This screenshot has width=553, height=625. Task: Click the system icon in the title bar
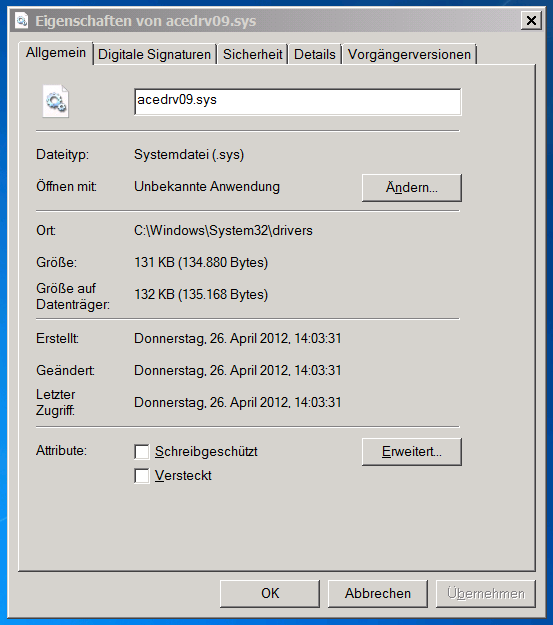[x=21, y=21]
